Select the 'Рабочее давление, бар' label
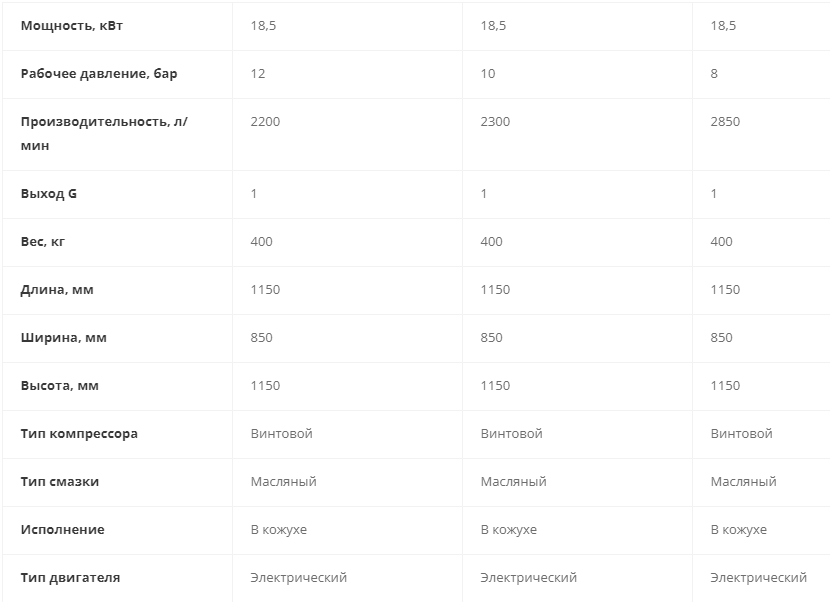Screen dimensions: 830x602 pos(99,74)
